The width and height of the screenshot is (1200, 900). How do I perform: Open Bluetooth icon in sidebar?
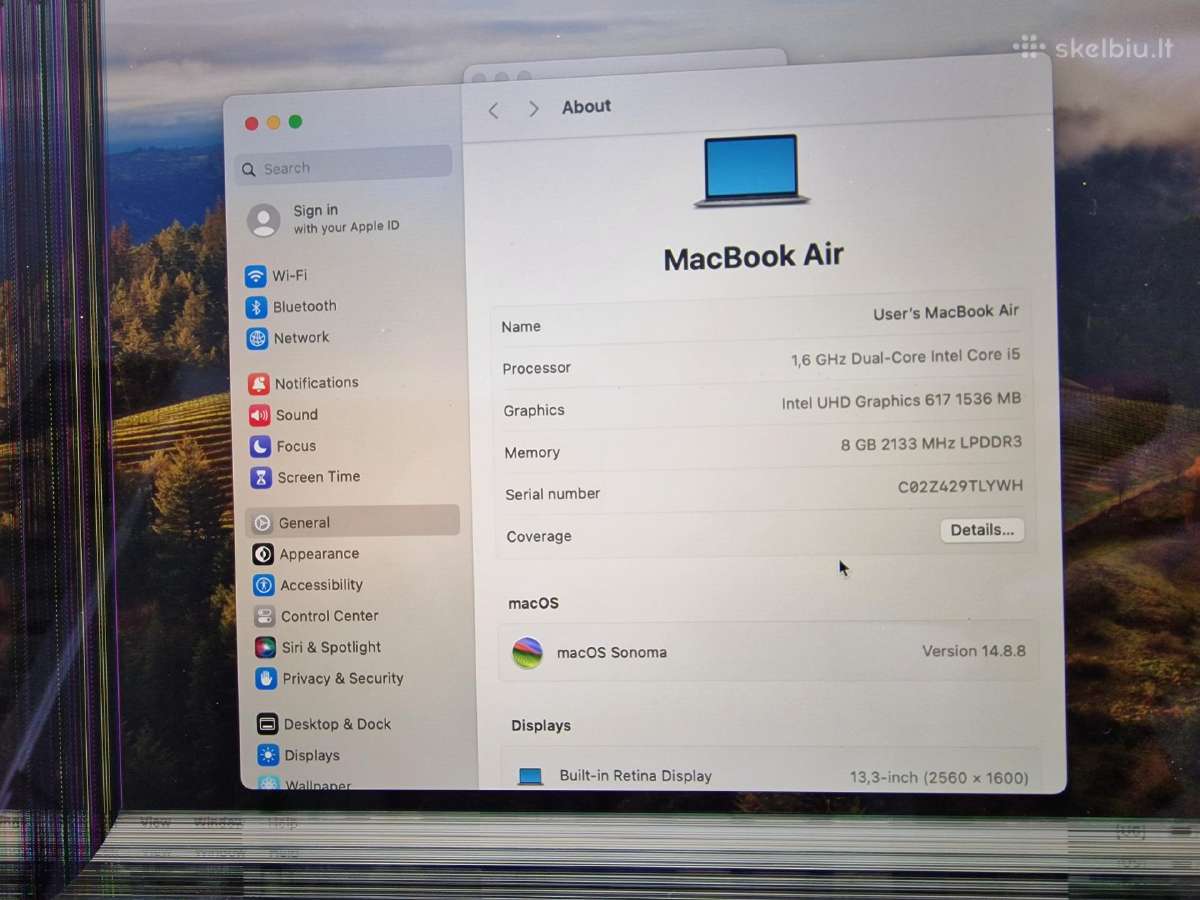coord(256,307)
